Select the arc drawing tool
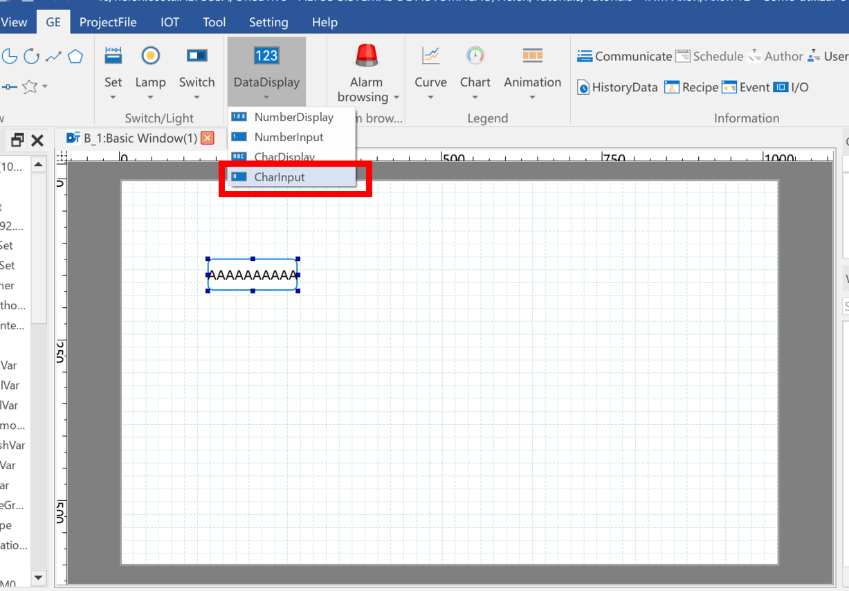The image size is (849, 591). coord(31,56)
